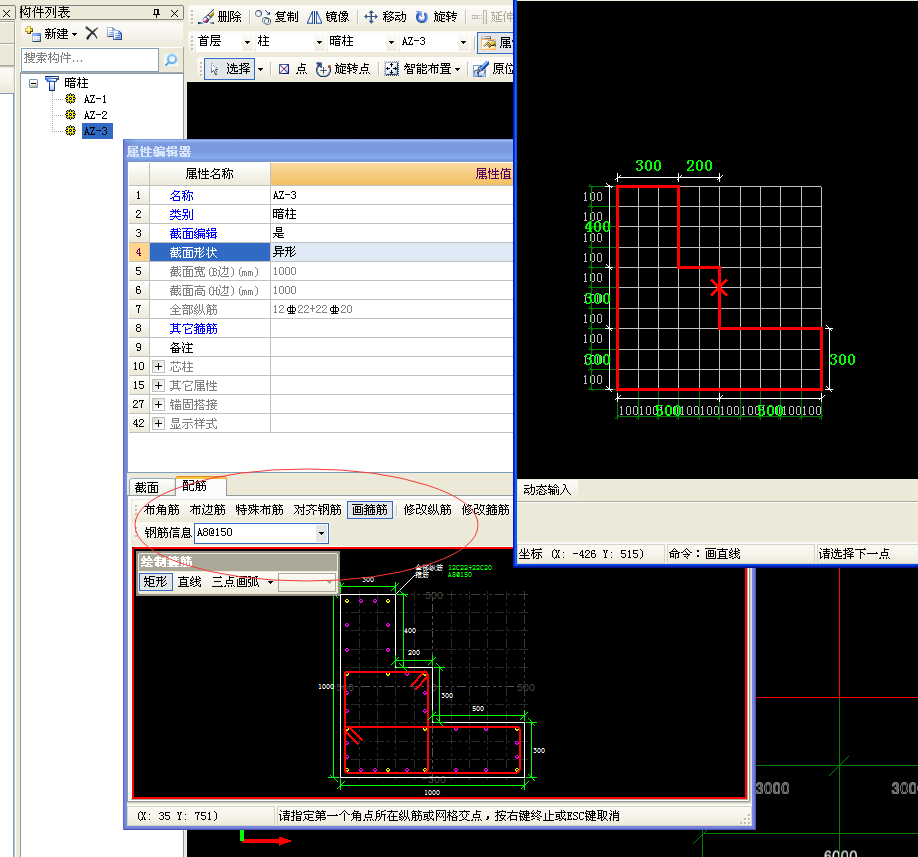The image size is (918, 857).
Task: Open the 选择 tool dropdown arrow
Action: [261, 69]
